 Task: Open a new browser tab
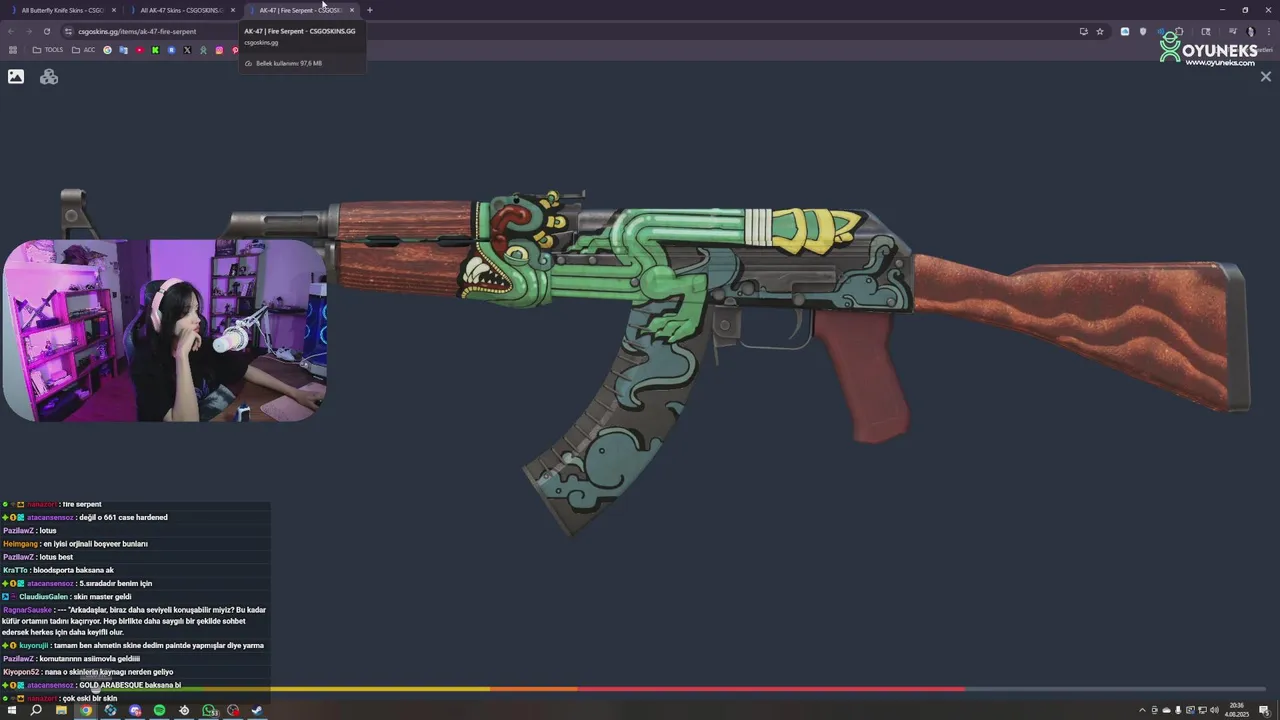point(370,10)
